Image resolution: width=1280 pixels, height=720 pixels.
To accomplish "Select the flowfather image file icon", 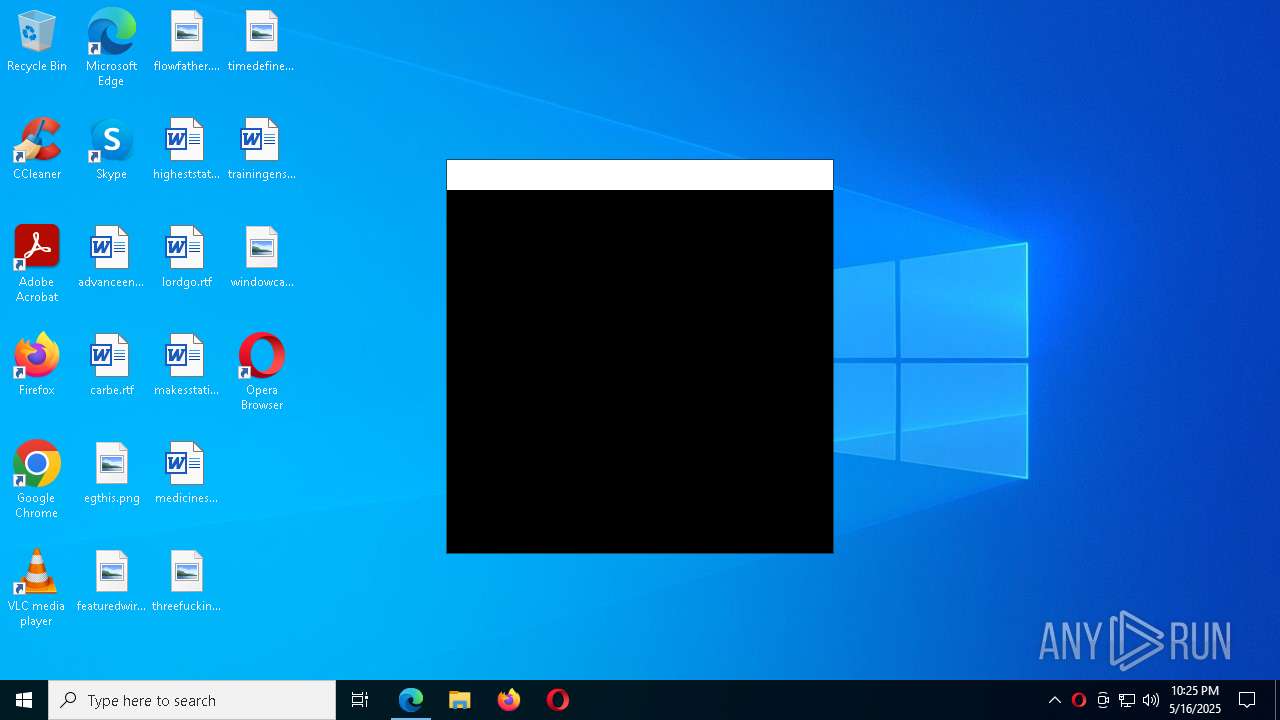I will (x=186, y=42).
